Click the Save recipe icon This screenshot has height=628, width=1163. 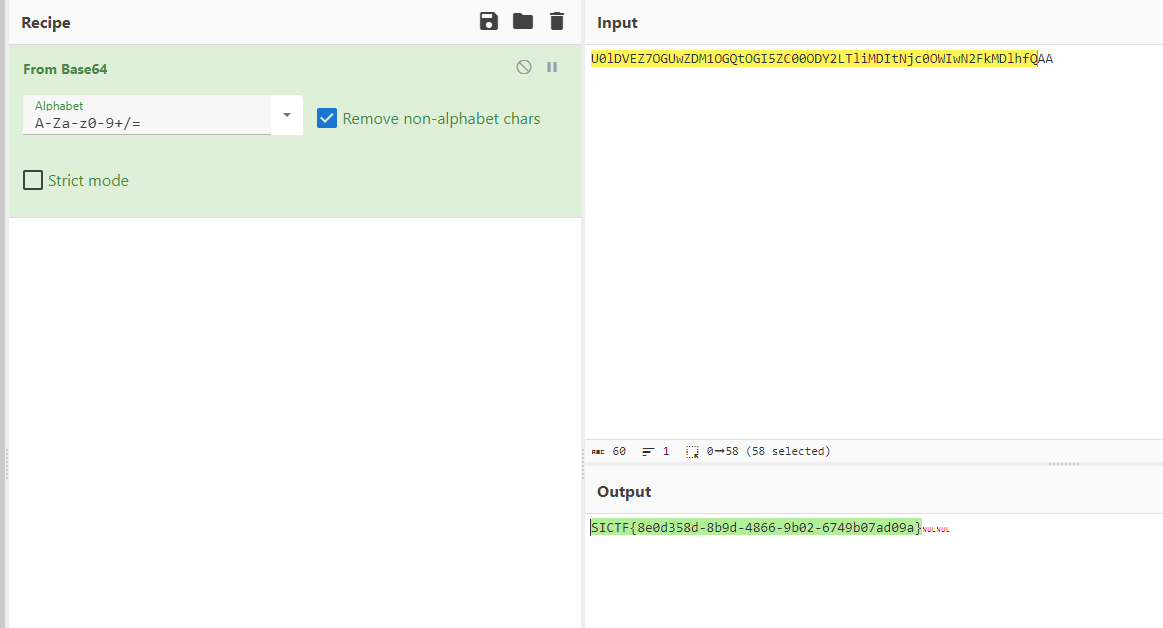(x=489, y=22)
